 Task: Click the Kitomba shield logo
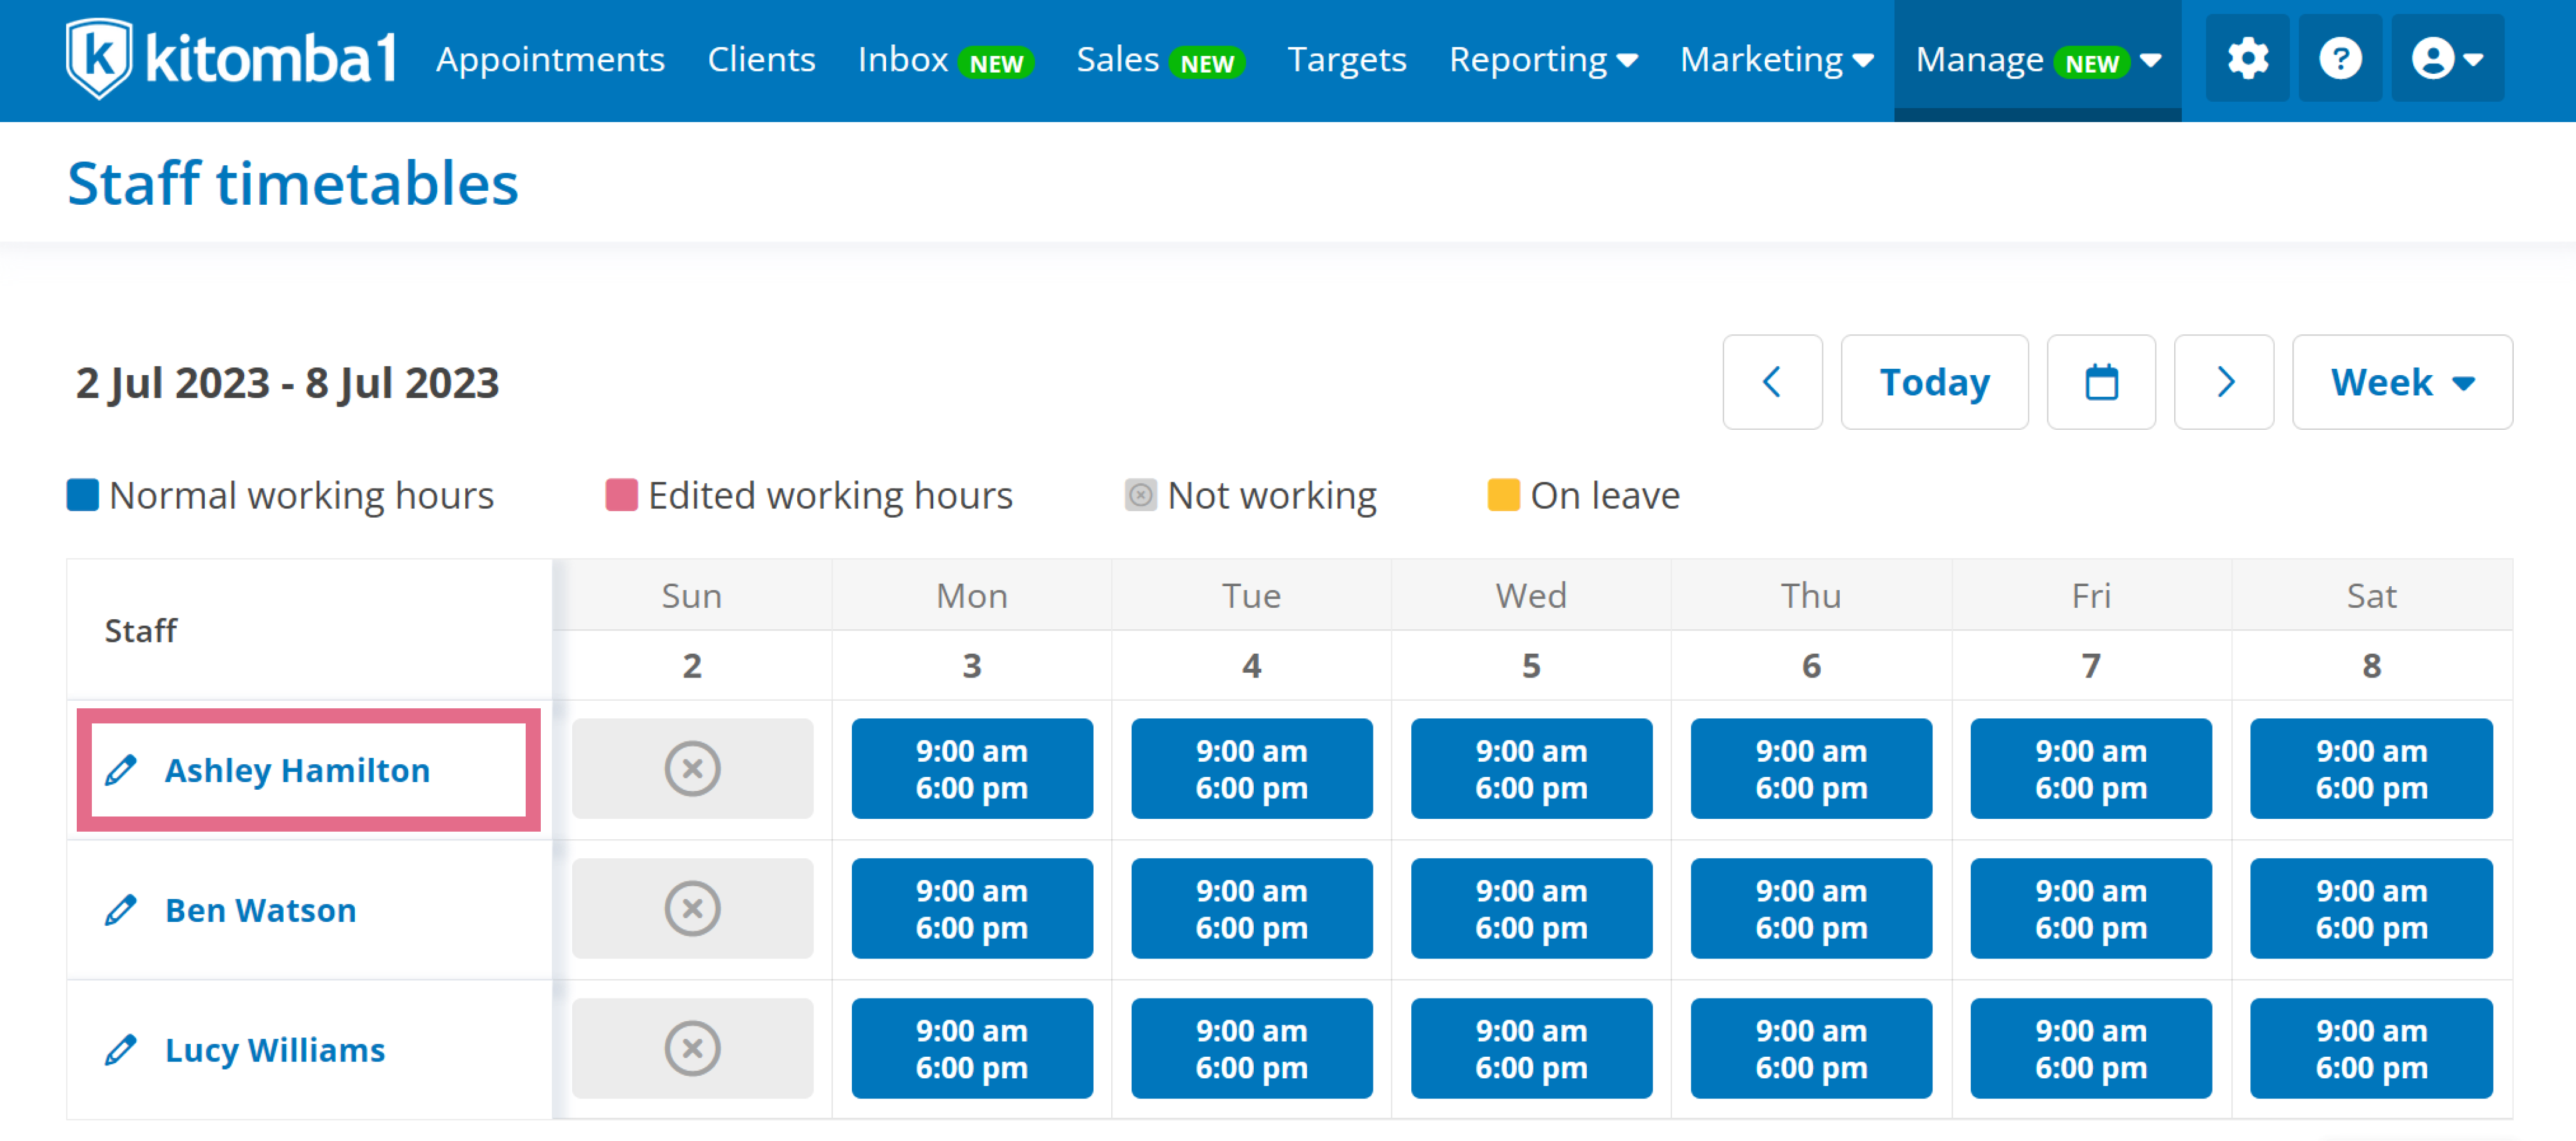[98, 58]
